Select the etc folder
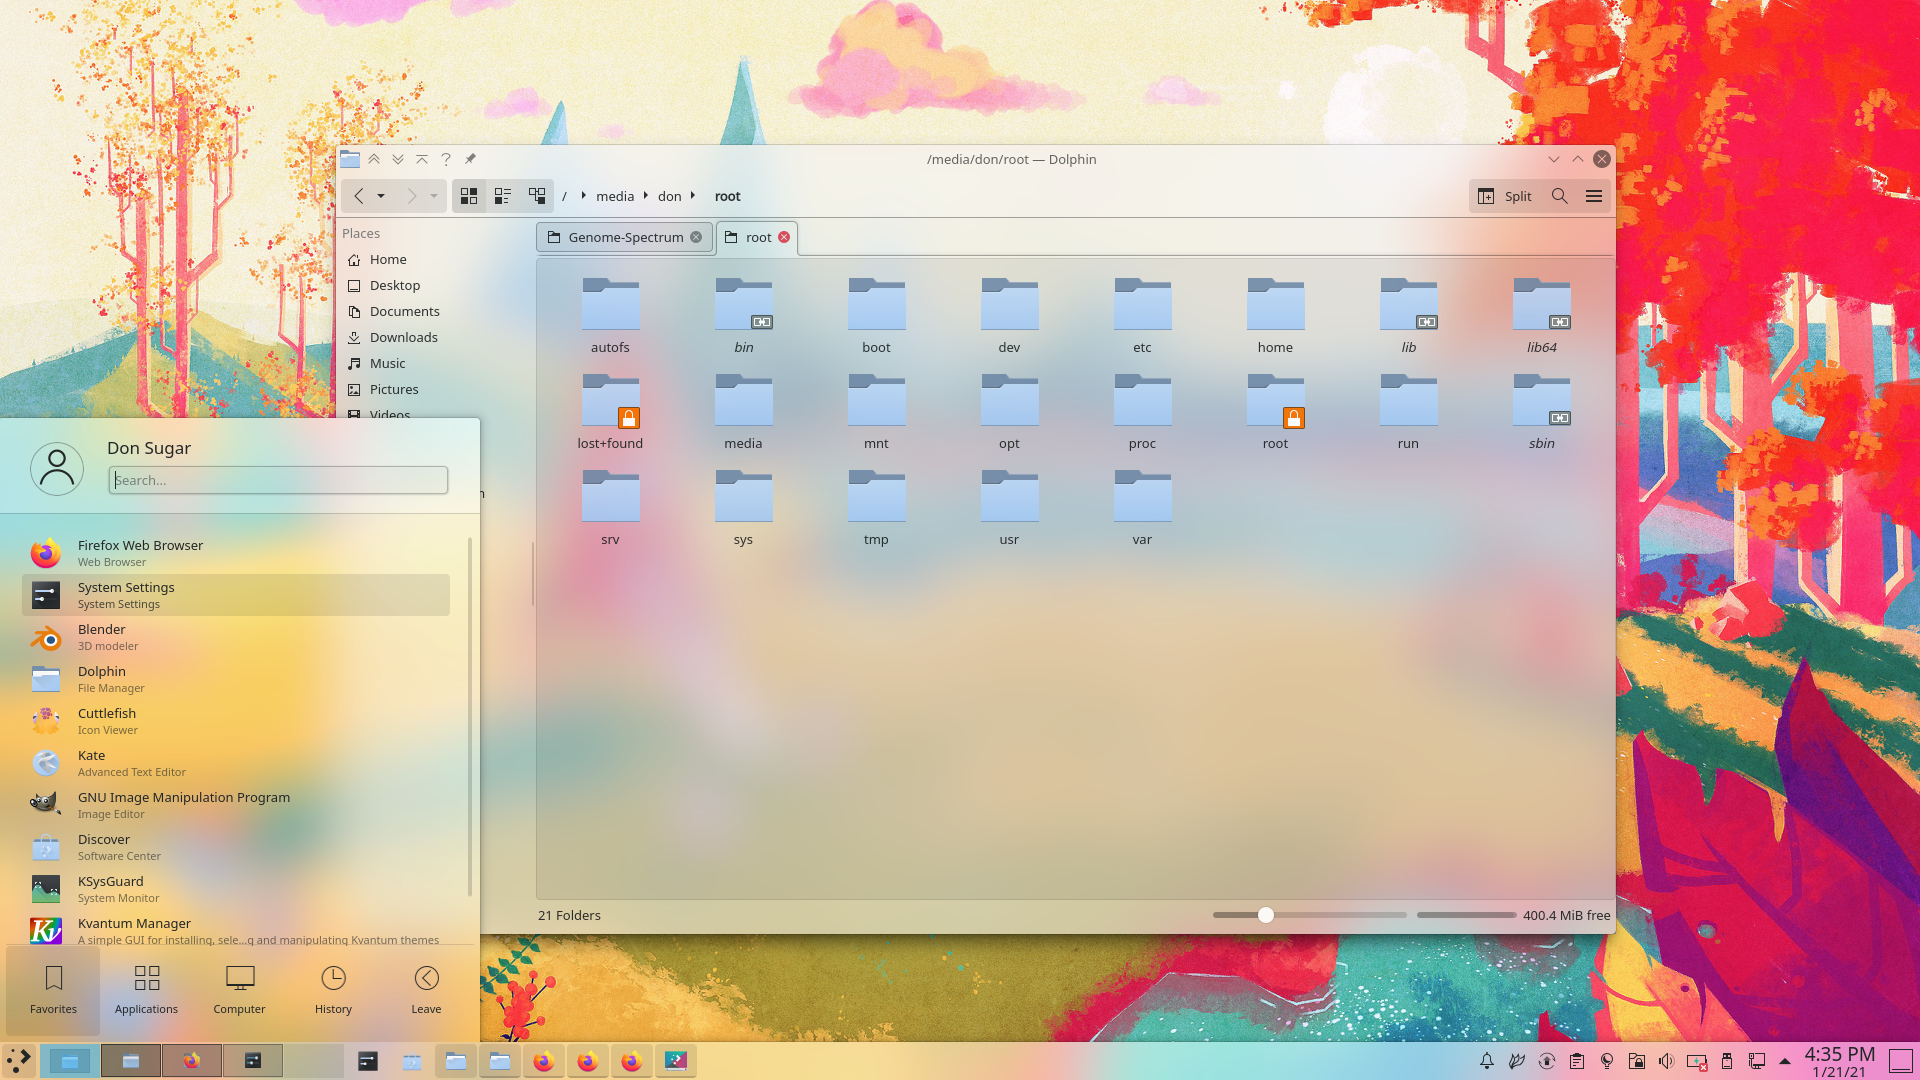This screenshot has width=1920, height=1080. [1142, 315]
